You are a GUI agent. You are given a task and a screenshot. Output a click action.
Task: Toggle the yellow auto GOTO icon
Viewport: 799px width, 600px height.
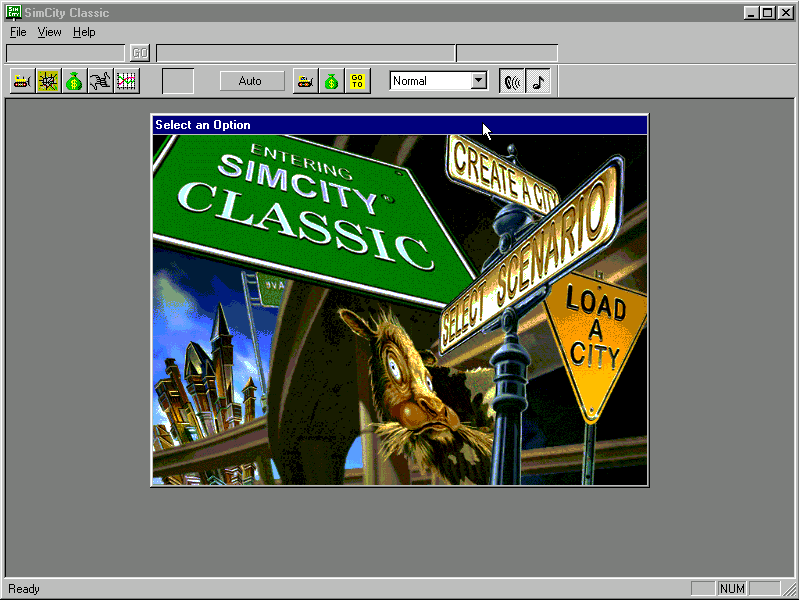357,82
